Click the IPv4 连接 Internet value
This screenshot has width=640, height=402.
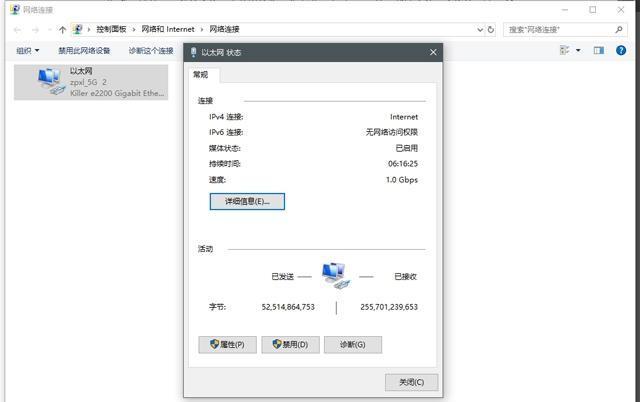(x=404, y=117)
